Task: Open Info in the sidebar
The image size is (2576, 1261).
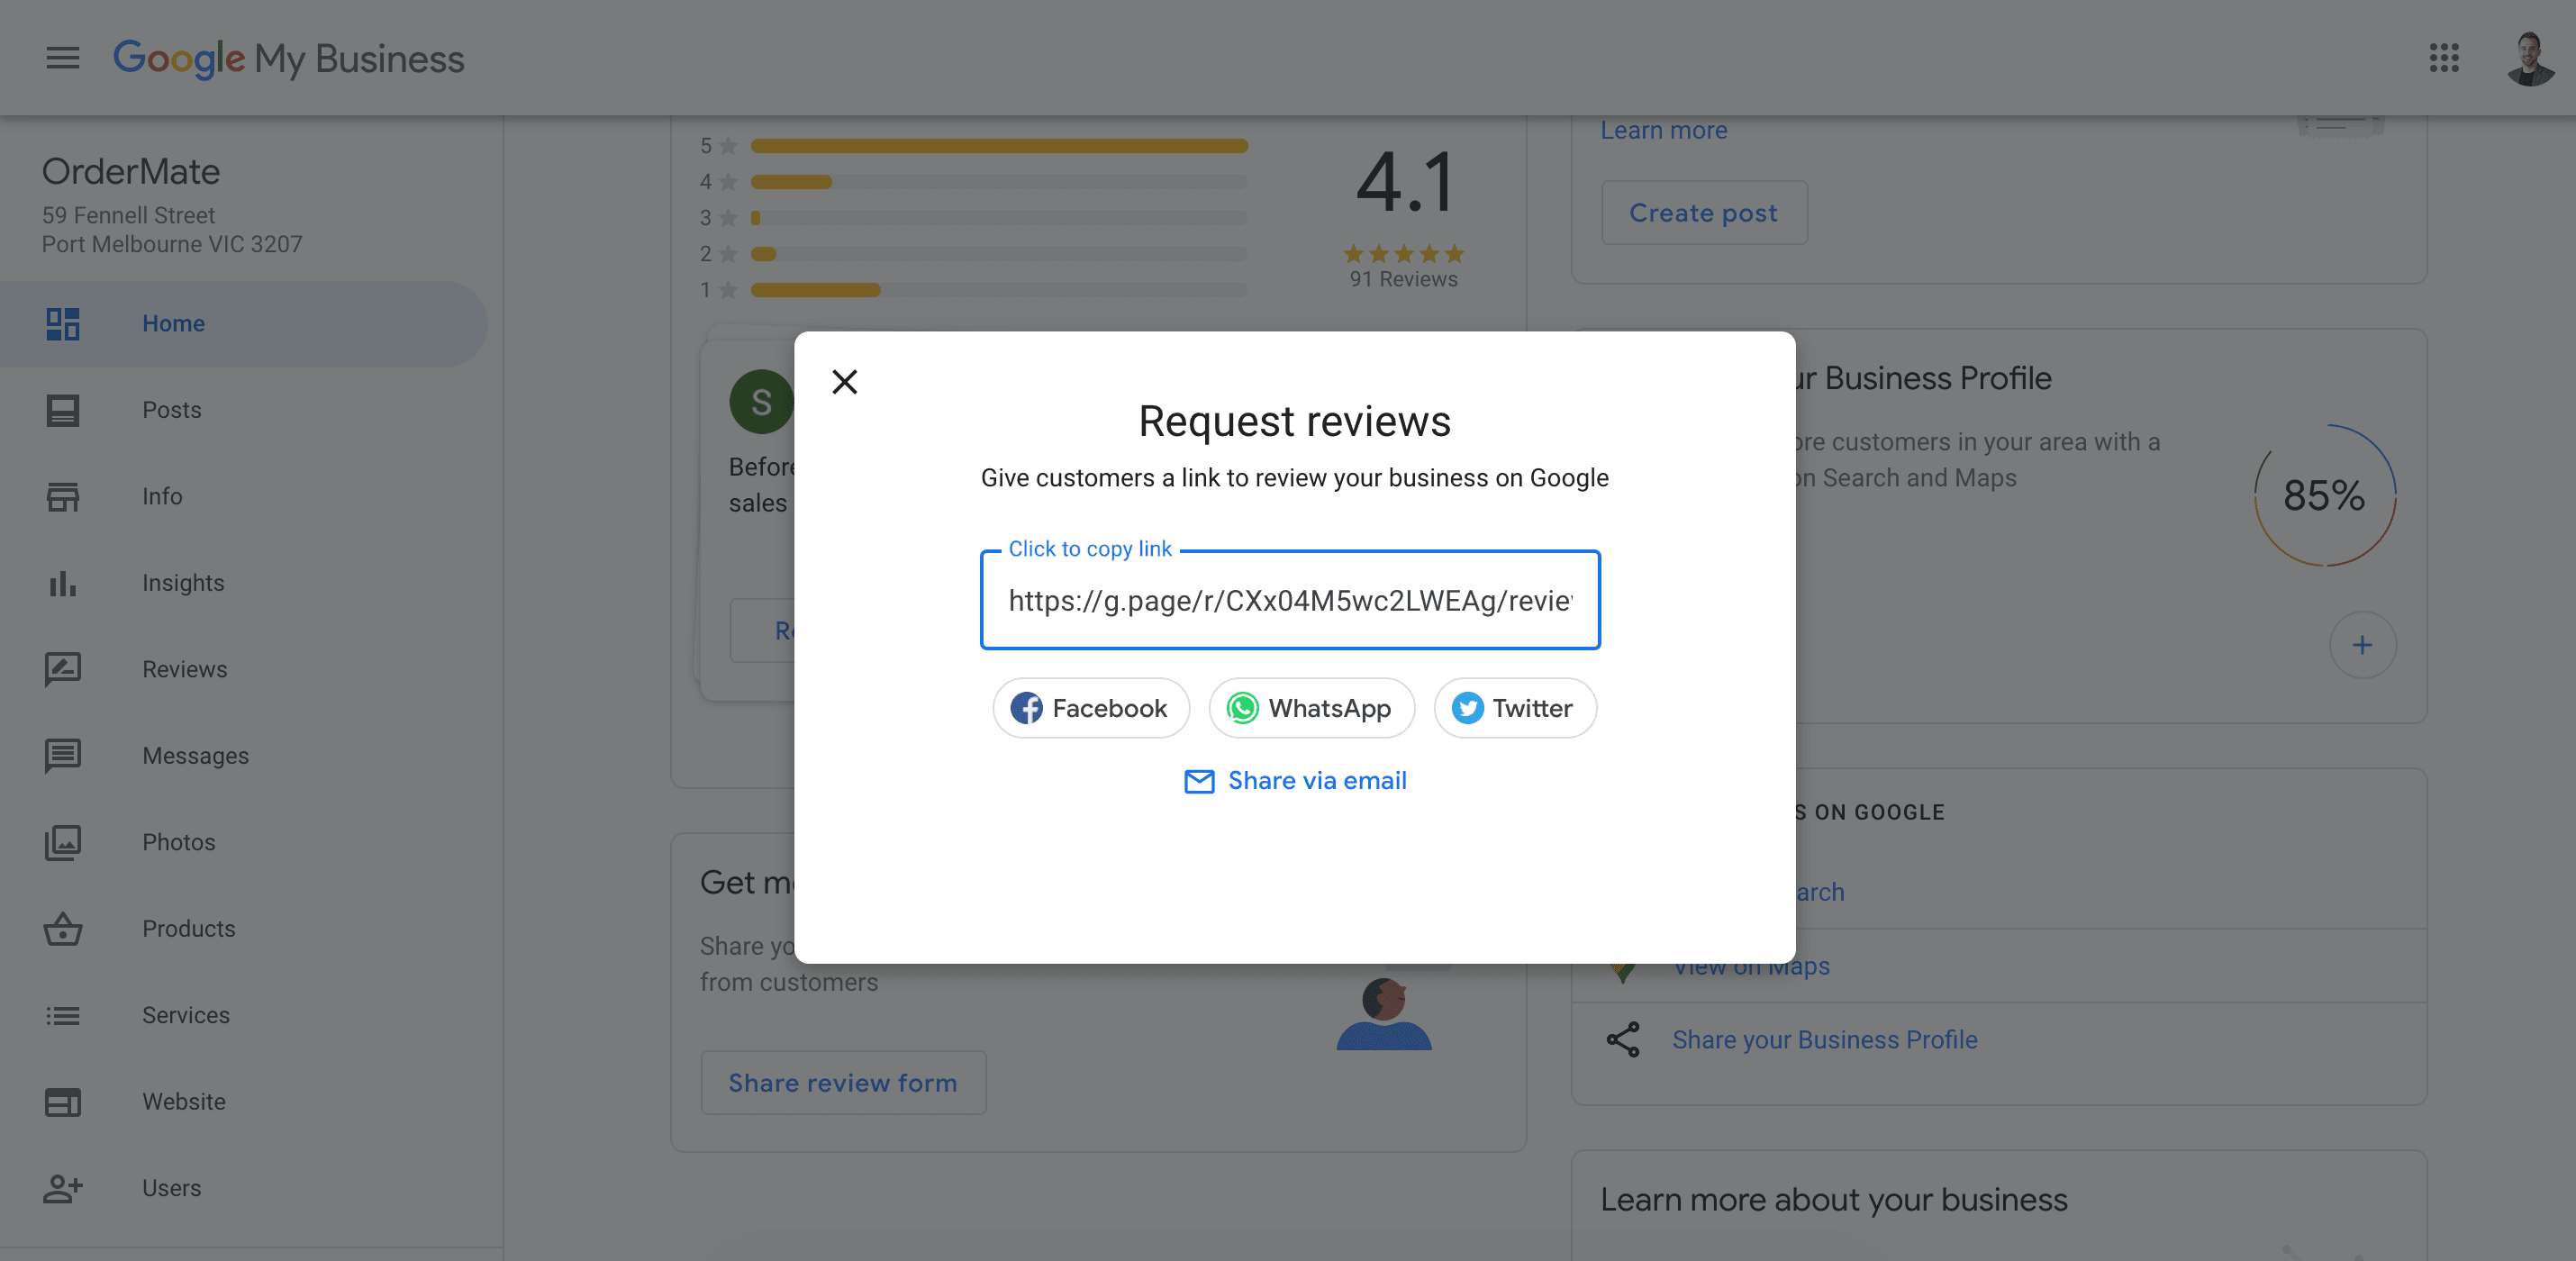Action: pyautogui.click(x=243, y=496)
